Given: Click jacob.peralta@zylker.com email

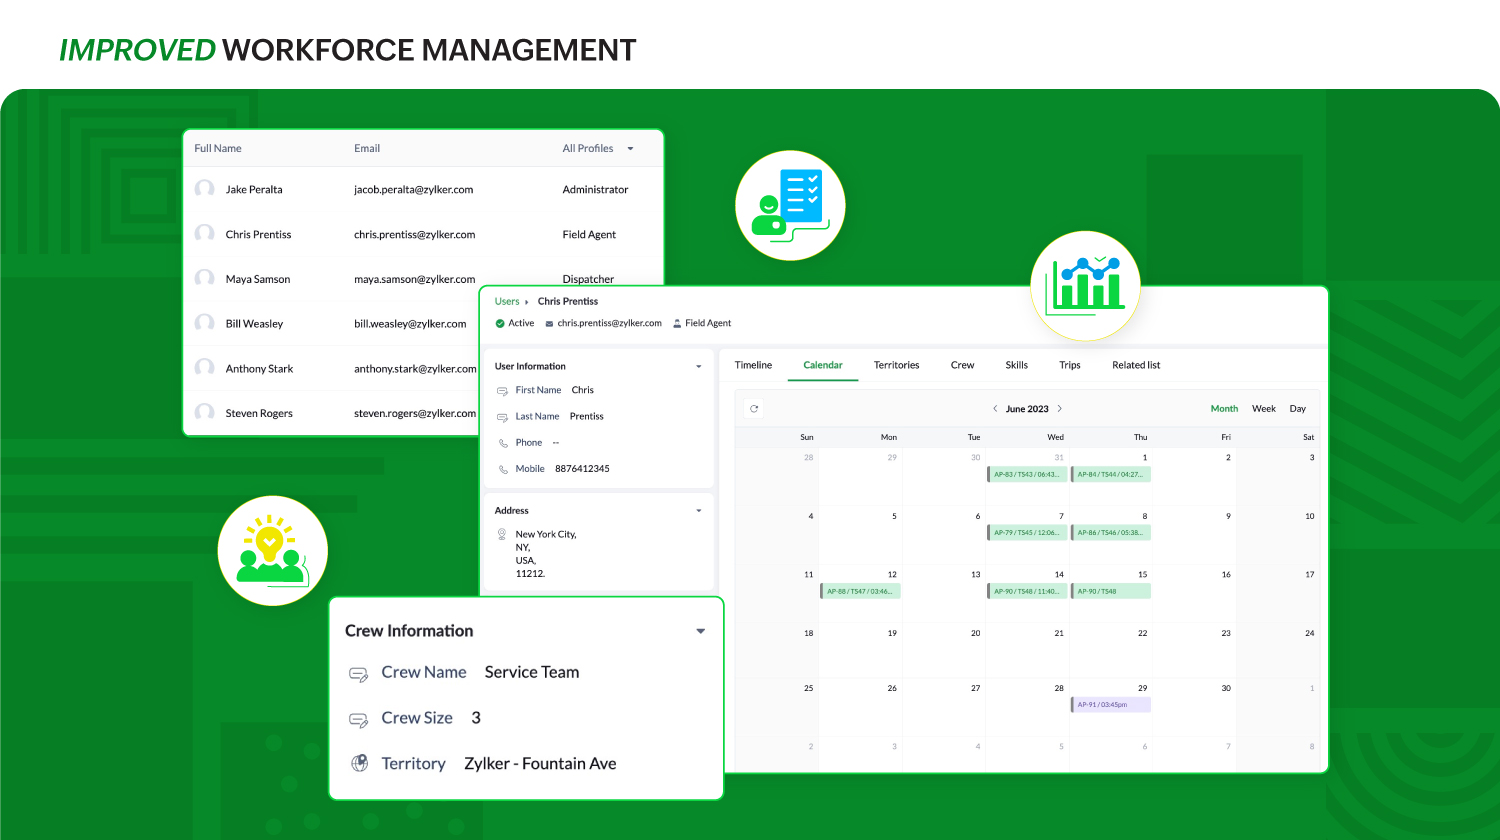Looking at the screenshot, I should tap(413, 189).
